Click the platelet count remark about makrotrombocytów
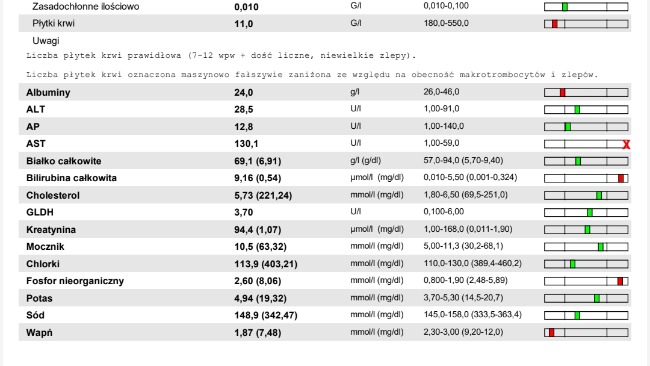Viewport: 650px width, 366px height. pos(312,75)
